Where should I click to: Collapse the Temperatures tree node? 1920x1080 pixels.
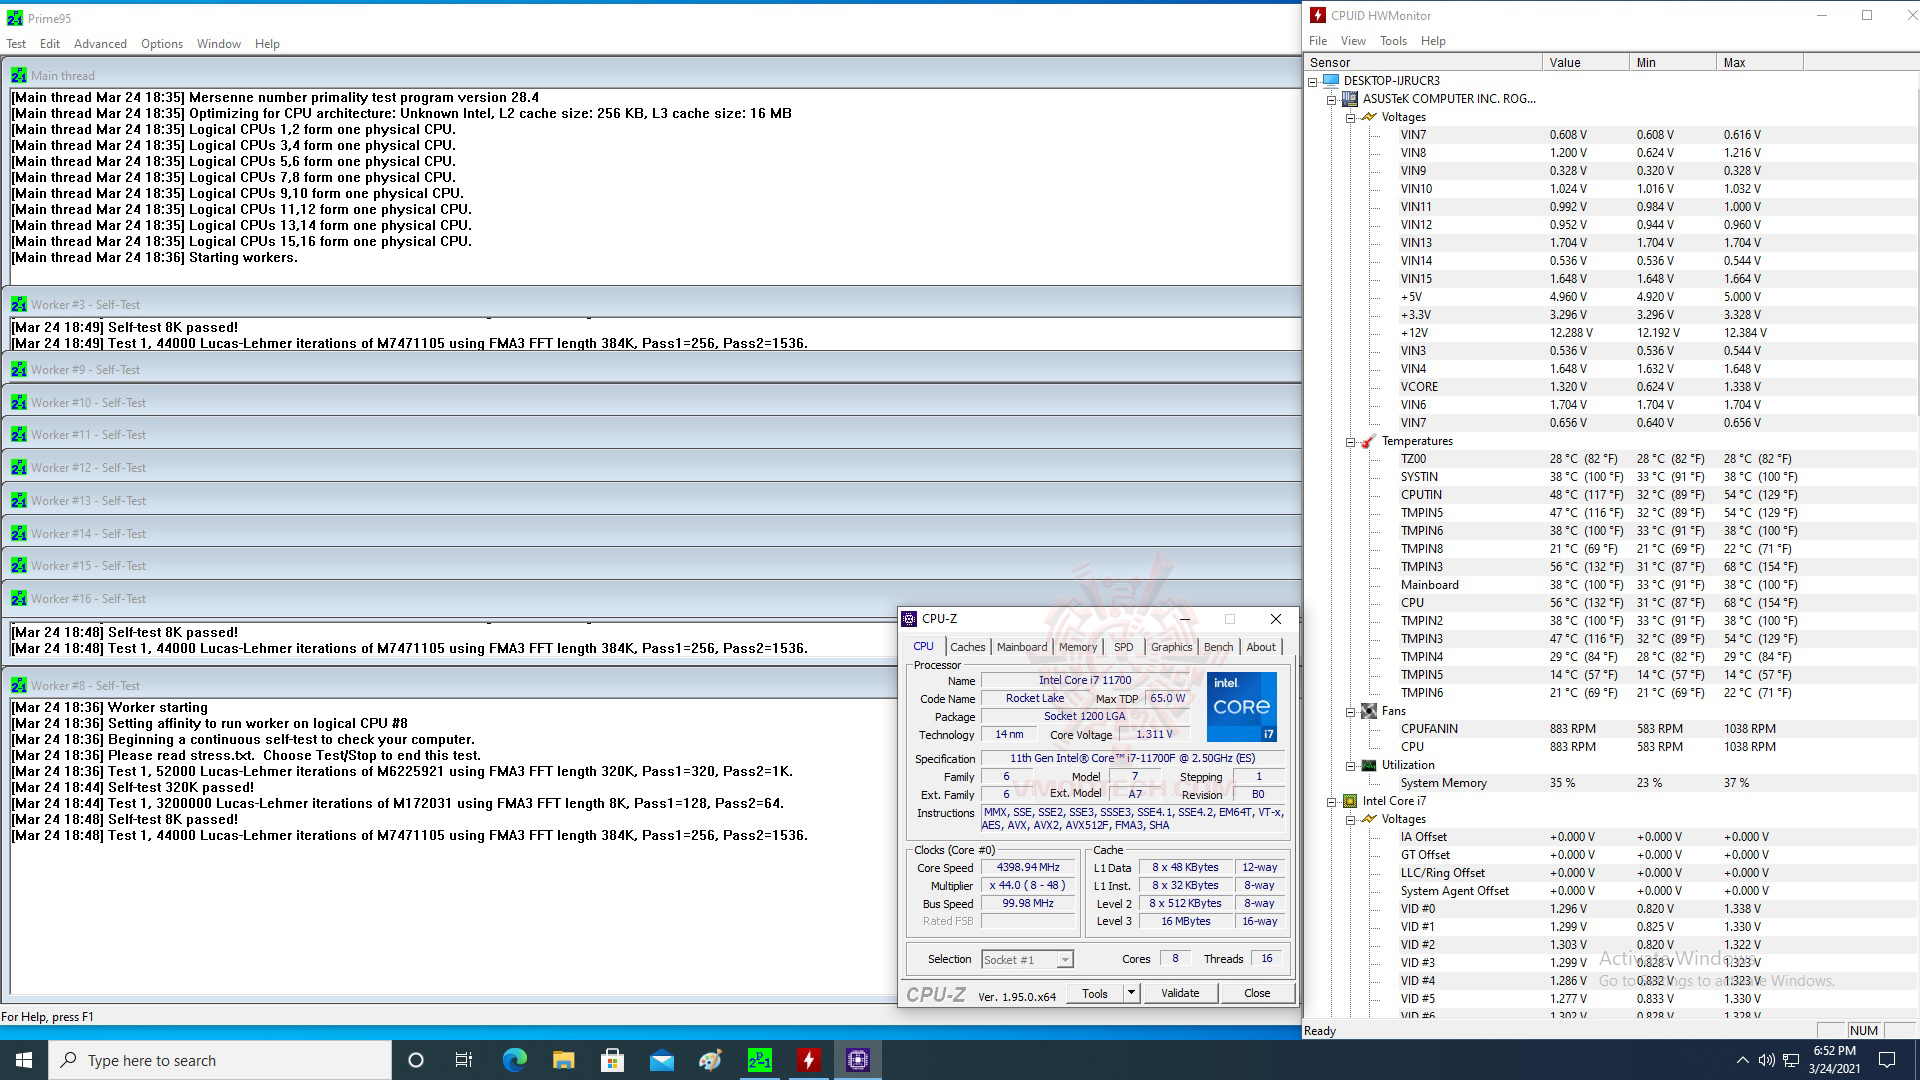click(1350, 441)
